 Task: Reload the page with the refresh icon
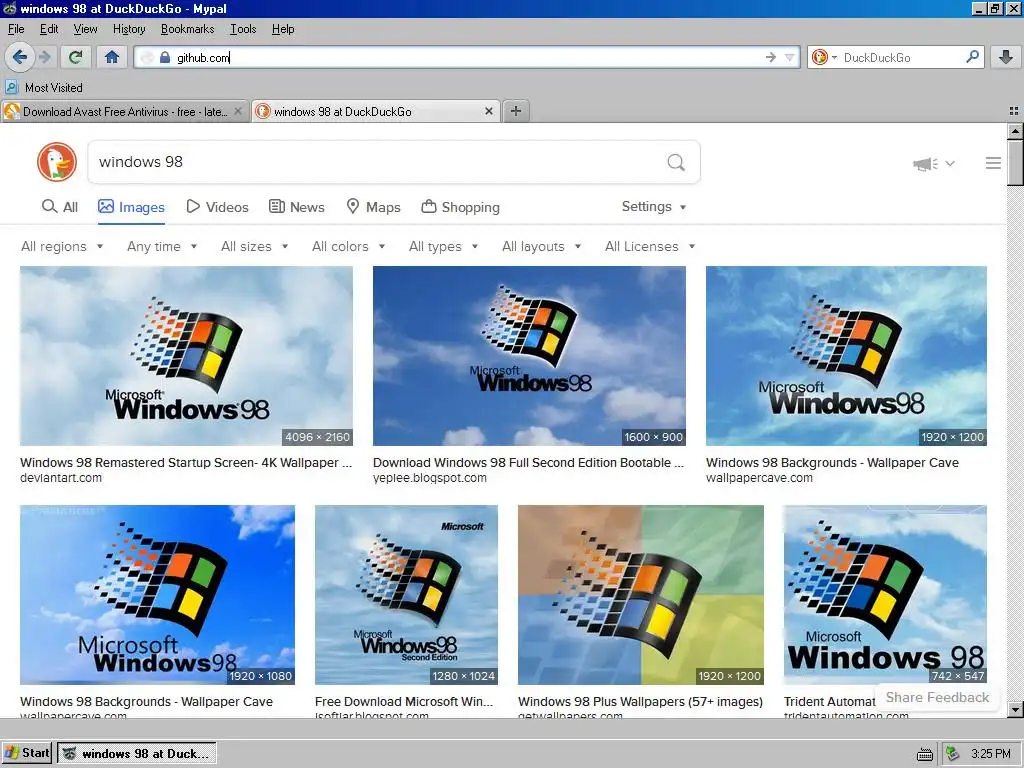pyautogui.click(x=76, y=57)
